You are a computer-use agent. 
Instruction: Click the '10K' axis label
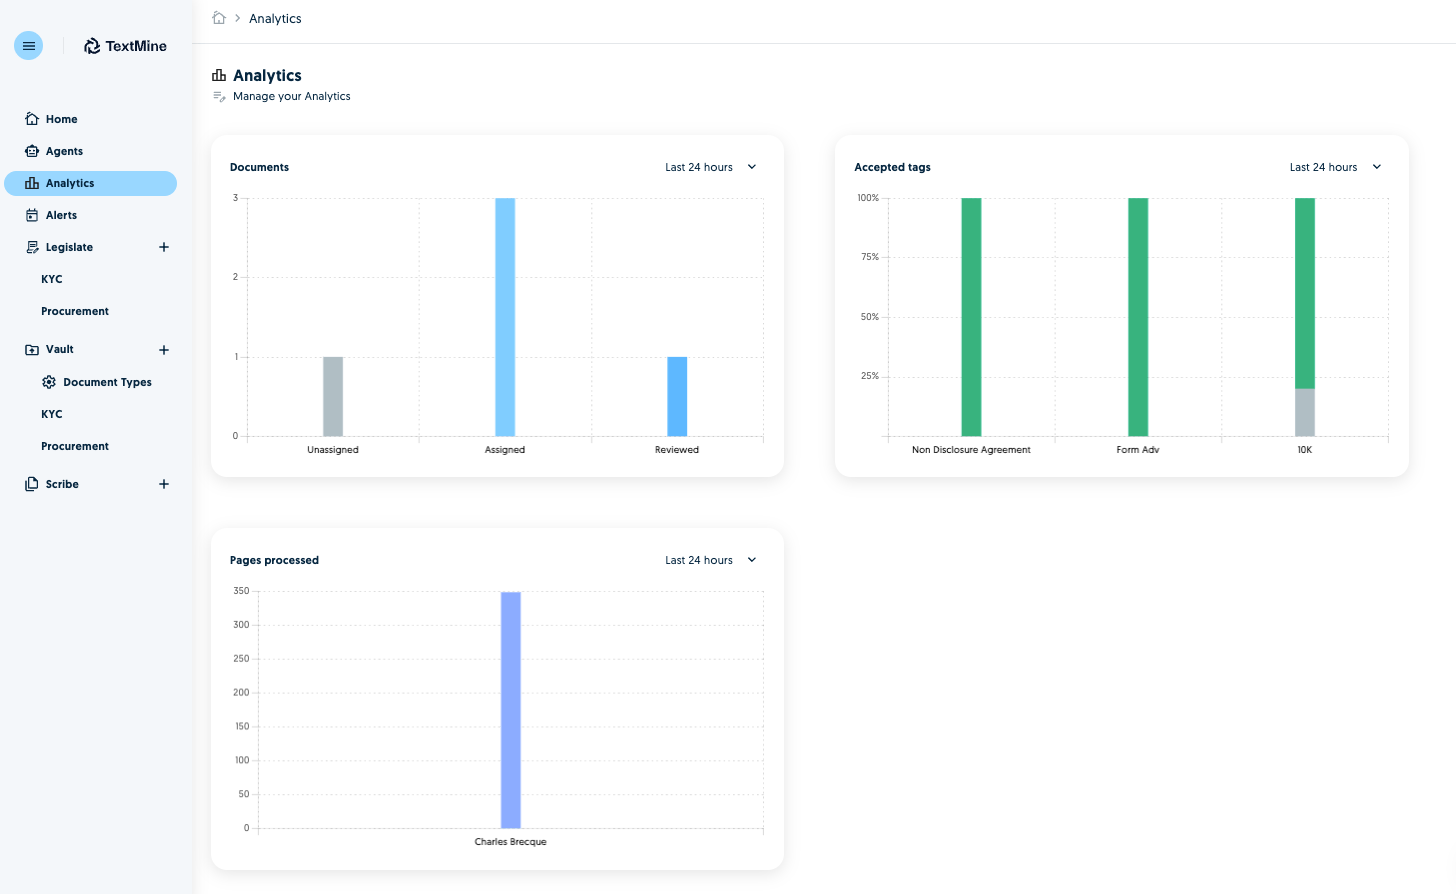[x=1305, y=450]
